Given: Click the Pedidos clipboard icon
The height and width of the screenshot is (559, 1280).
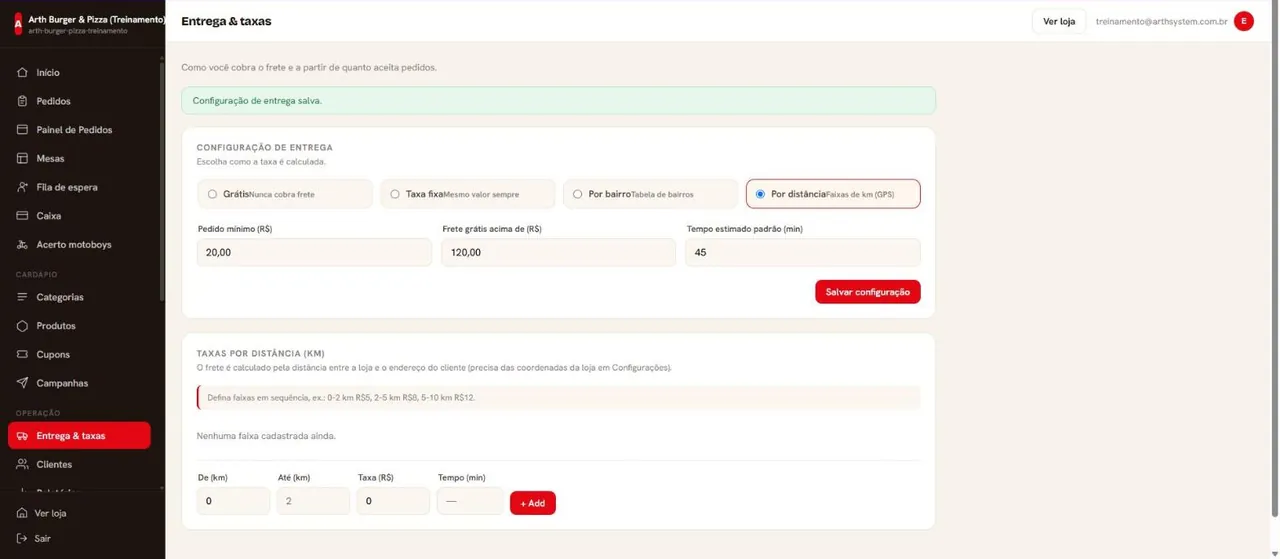Looking at the screenshot, I should (x=23, y=101).
